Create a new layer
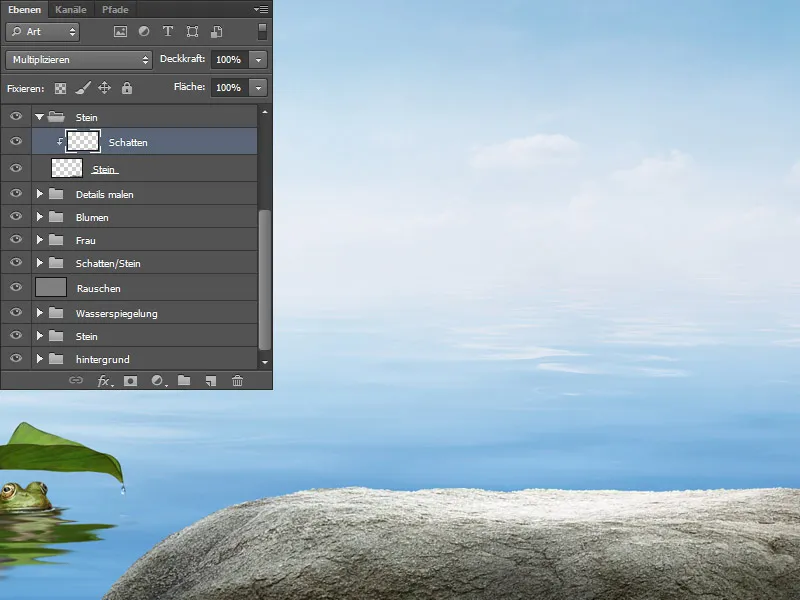Viewport: 800px width, 600px height. click(211, 381)
